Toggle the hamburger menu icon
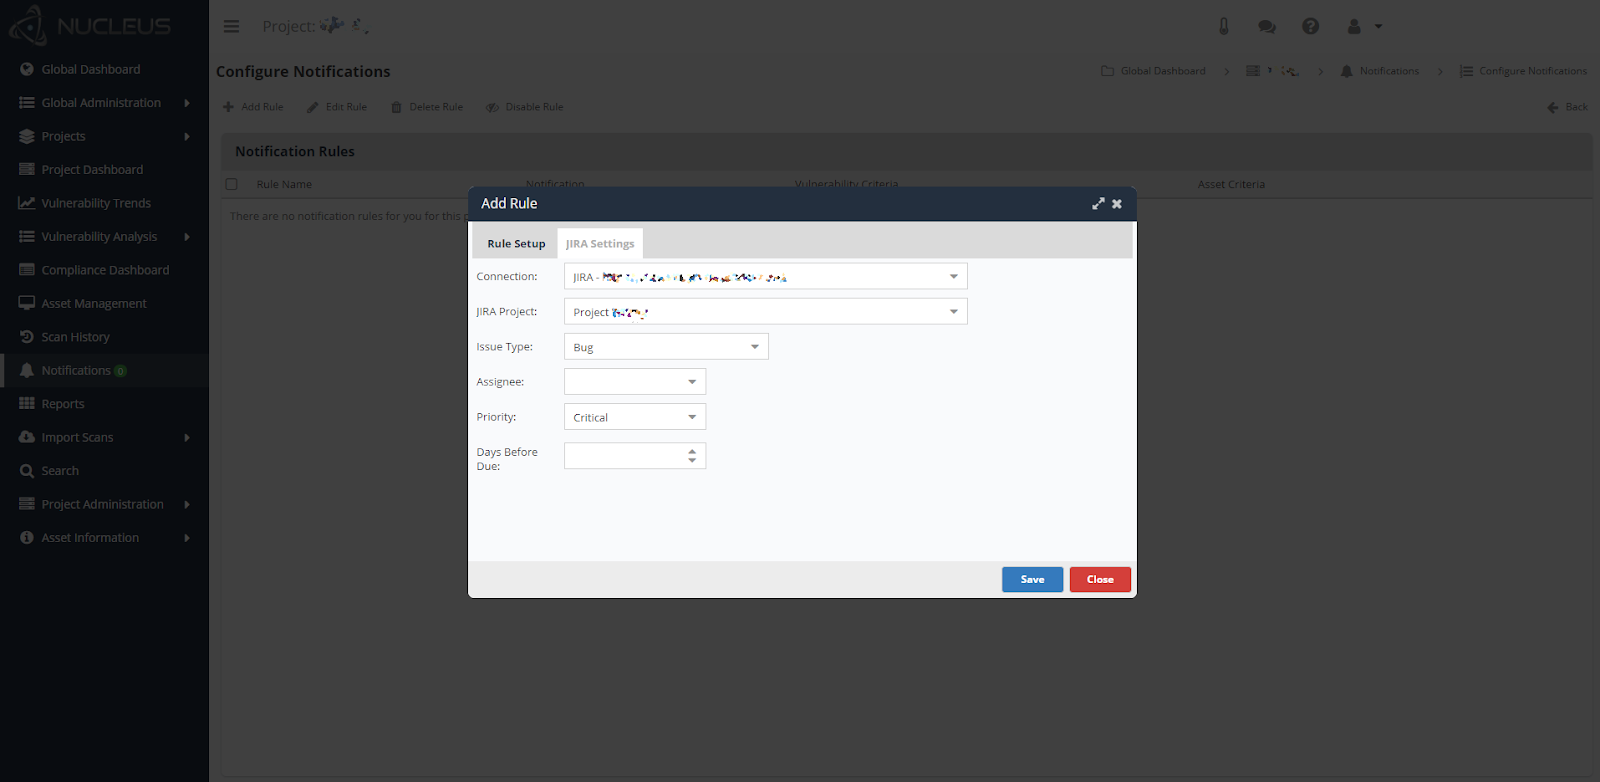 click(231, 26)
